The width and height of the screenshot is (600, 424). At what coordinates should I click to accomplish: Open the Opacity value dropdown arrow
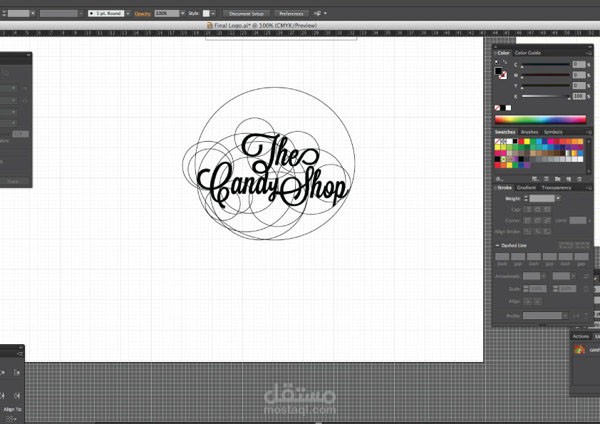click(x=183, y=13)
